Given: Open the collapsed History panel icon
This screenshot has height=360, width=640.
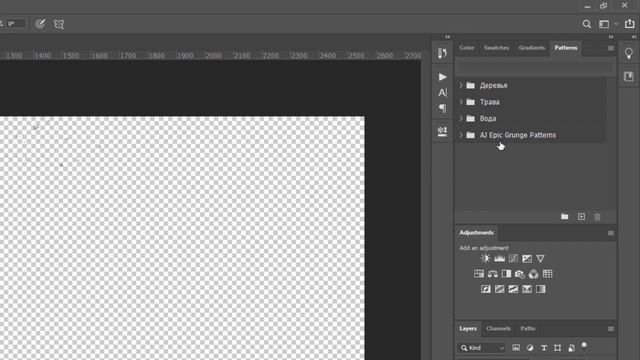Looking at the screenshot, I should coord(442,53).
